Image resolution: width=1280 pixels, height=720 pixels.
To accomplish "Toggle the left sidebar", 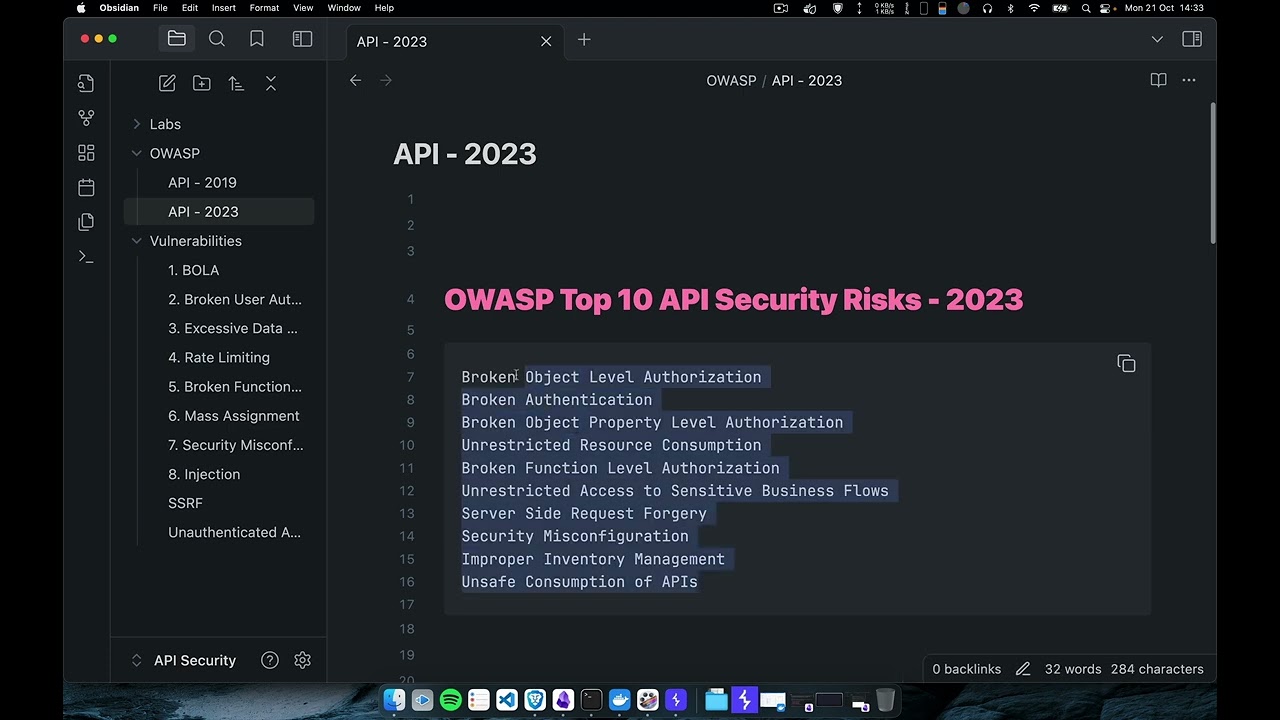I will pyautogui.click(x=302, y=39).
